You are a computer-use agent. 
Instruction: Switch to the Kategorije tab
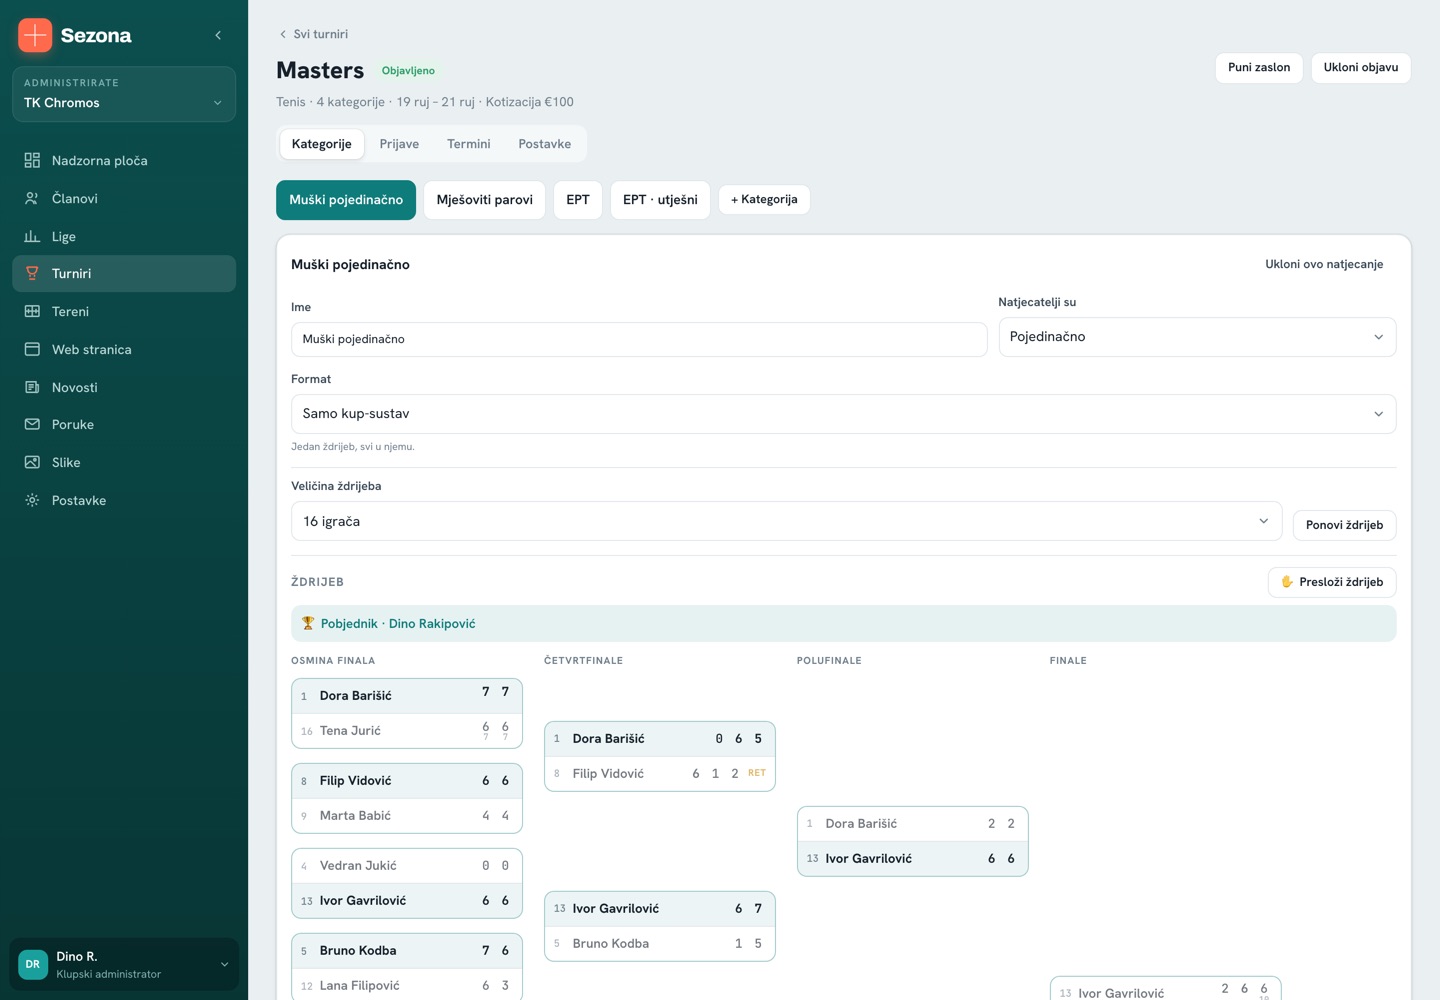click(321, 144)
